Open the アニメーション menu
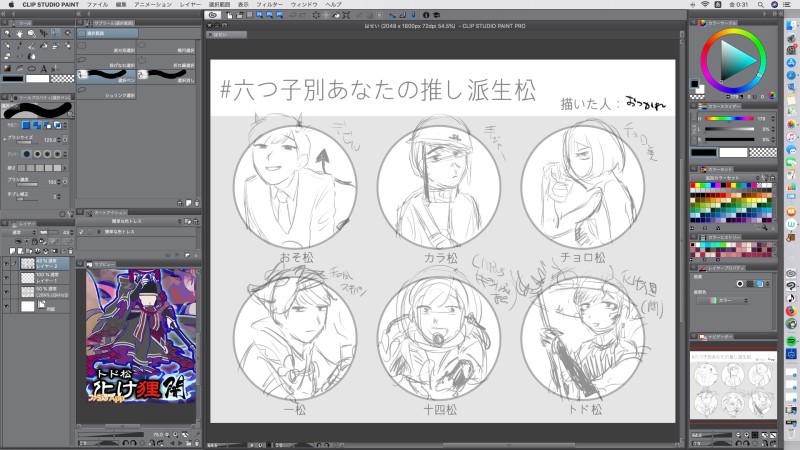The height and width of the screenshot is (450, 800). (153, 4)
